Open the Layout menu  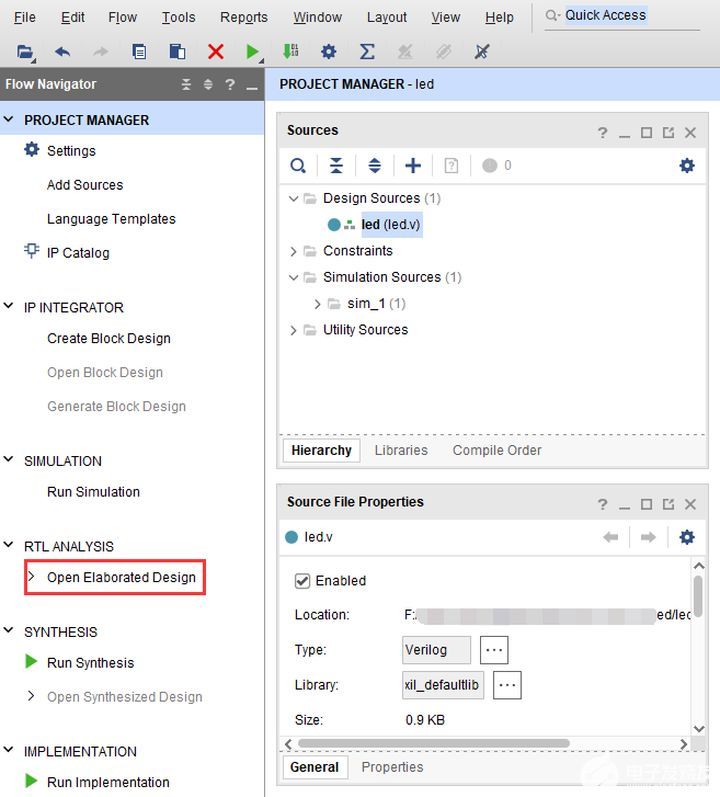point(387,17)
